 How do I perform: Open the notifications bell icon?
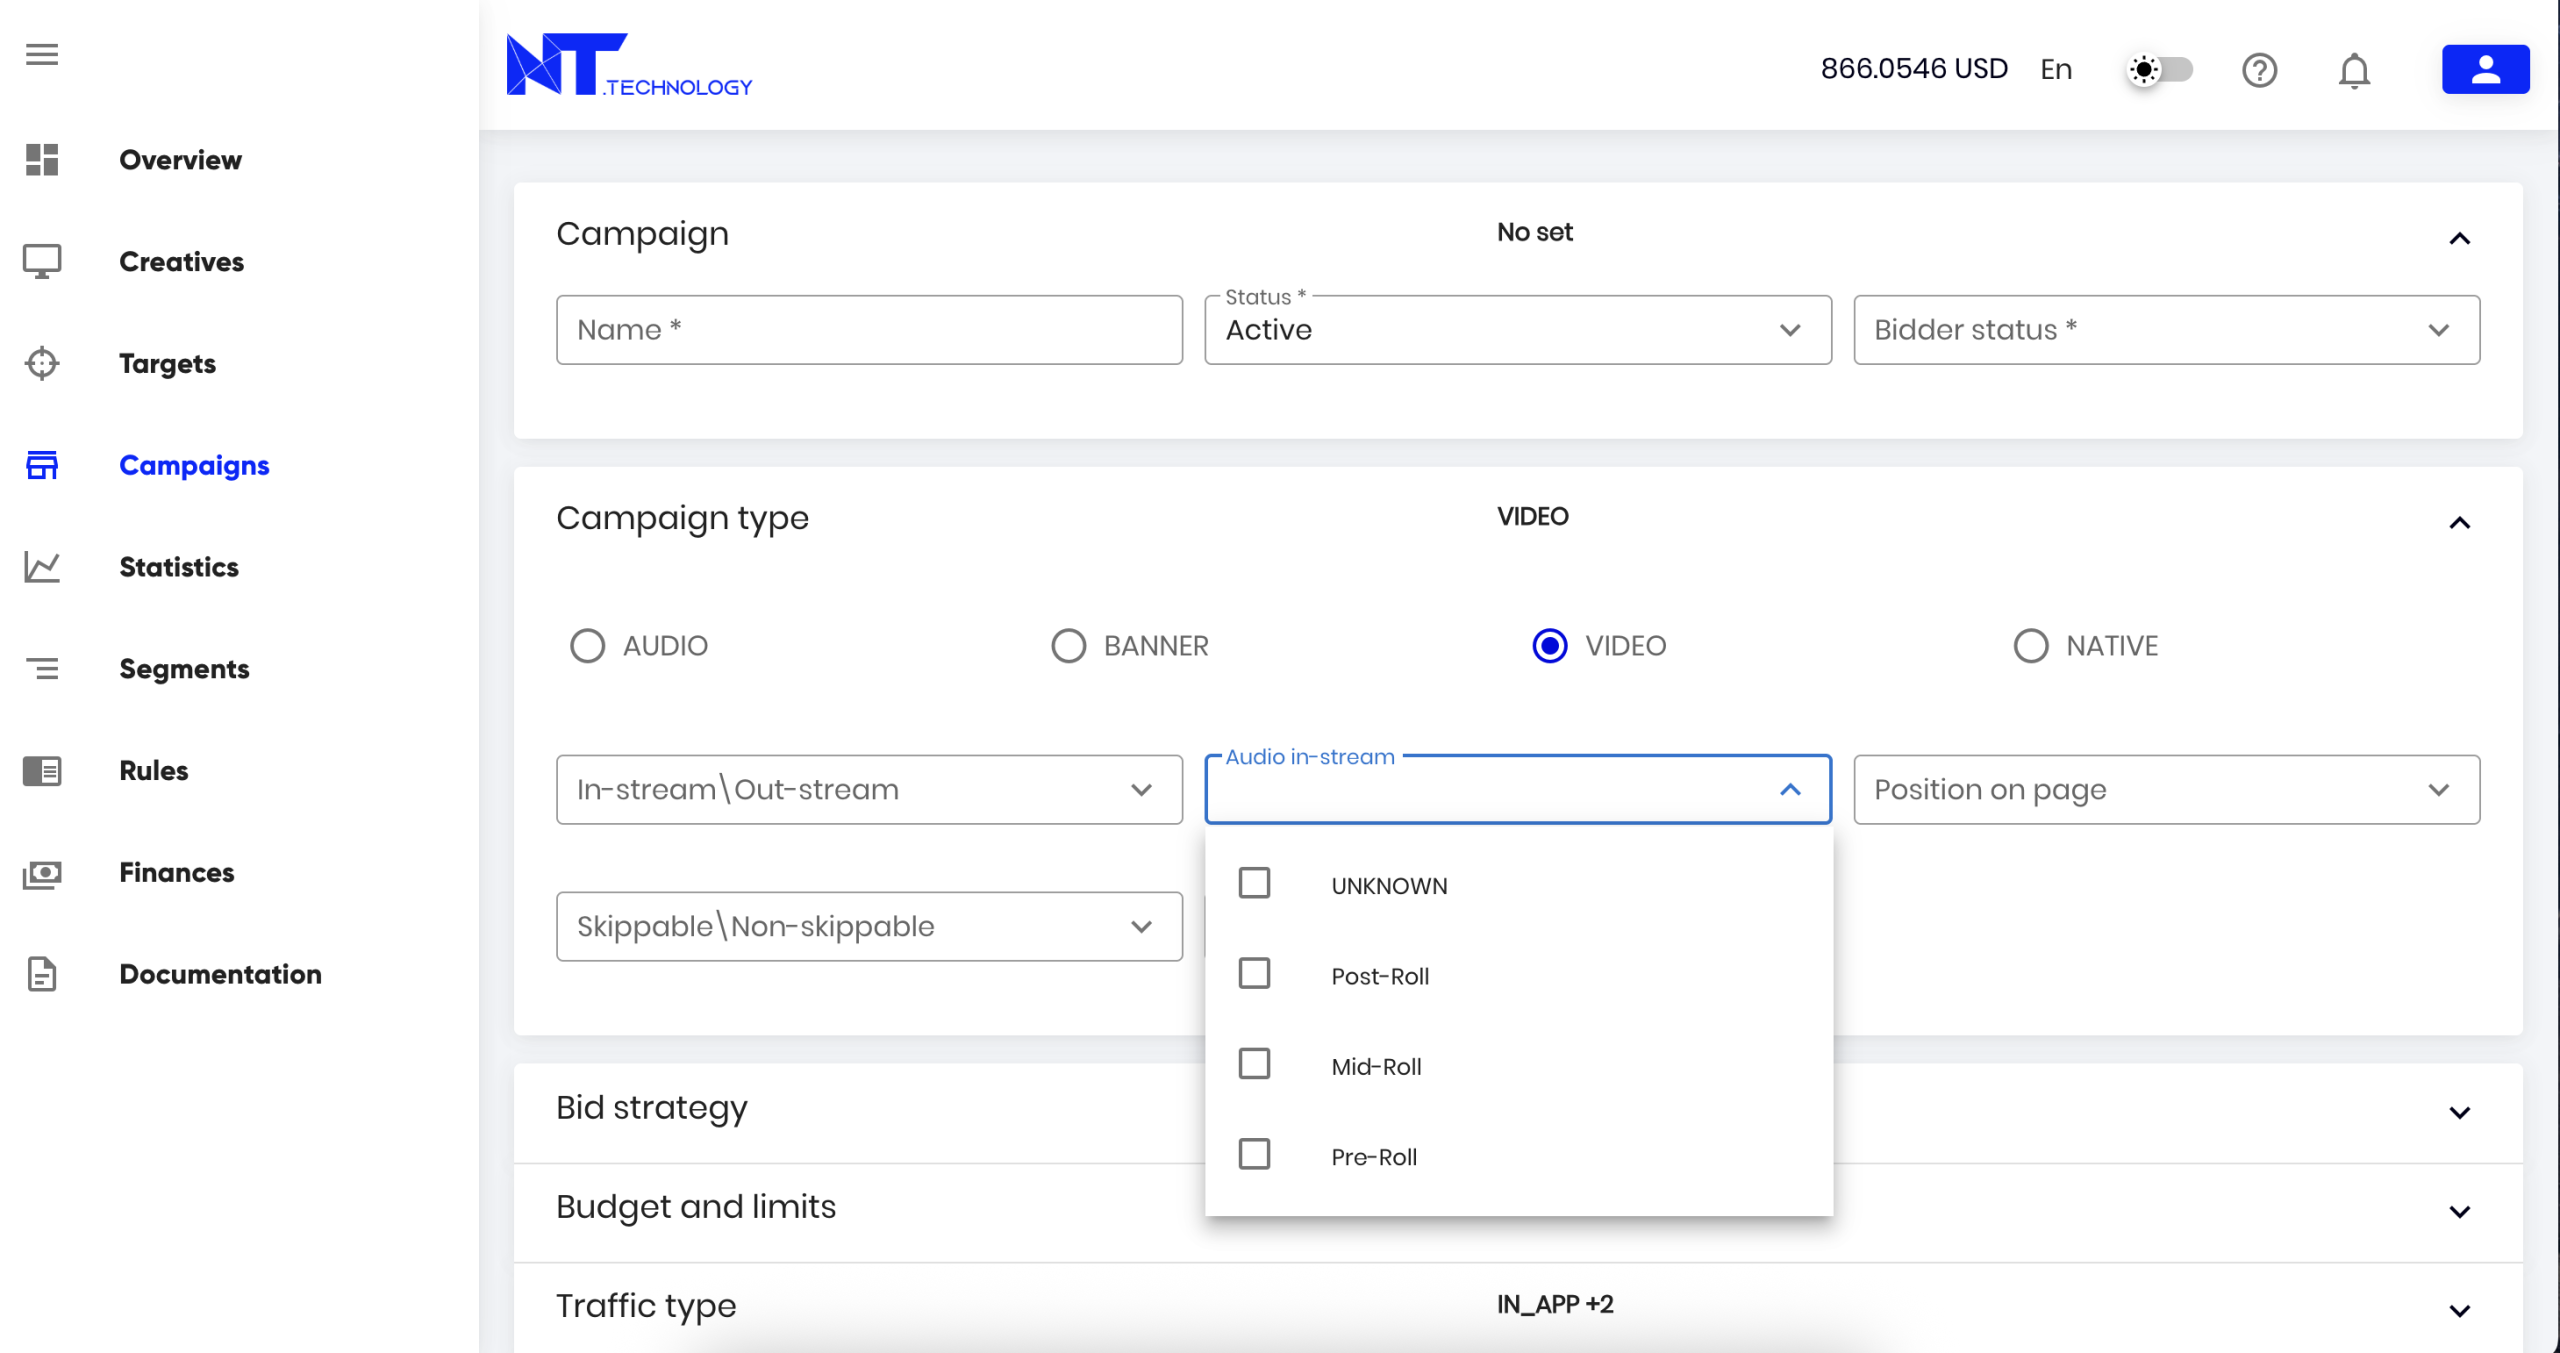click(x=2354, y=70)
